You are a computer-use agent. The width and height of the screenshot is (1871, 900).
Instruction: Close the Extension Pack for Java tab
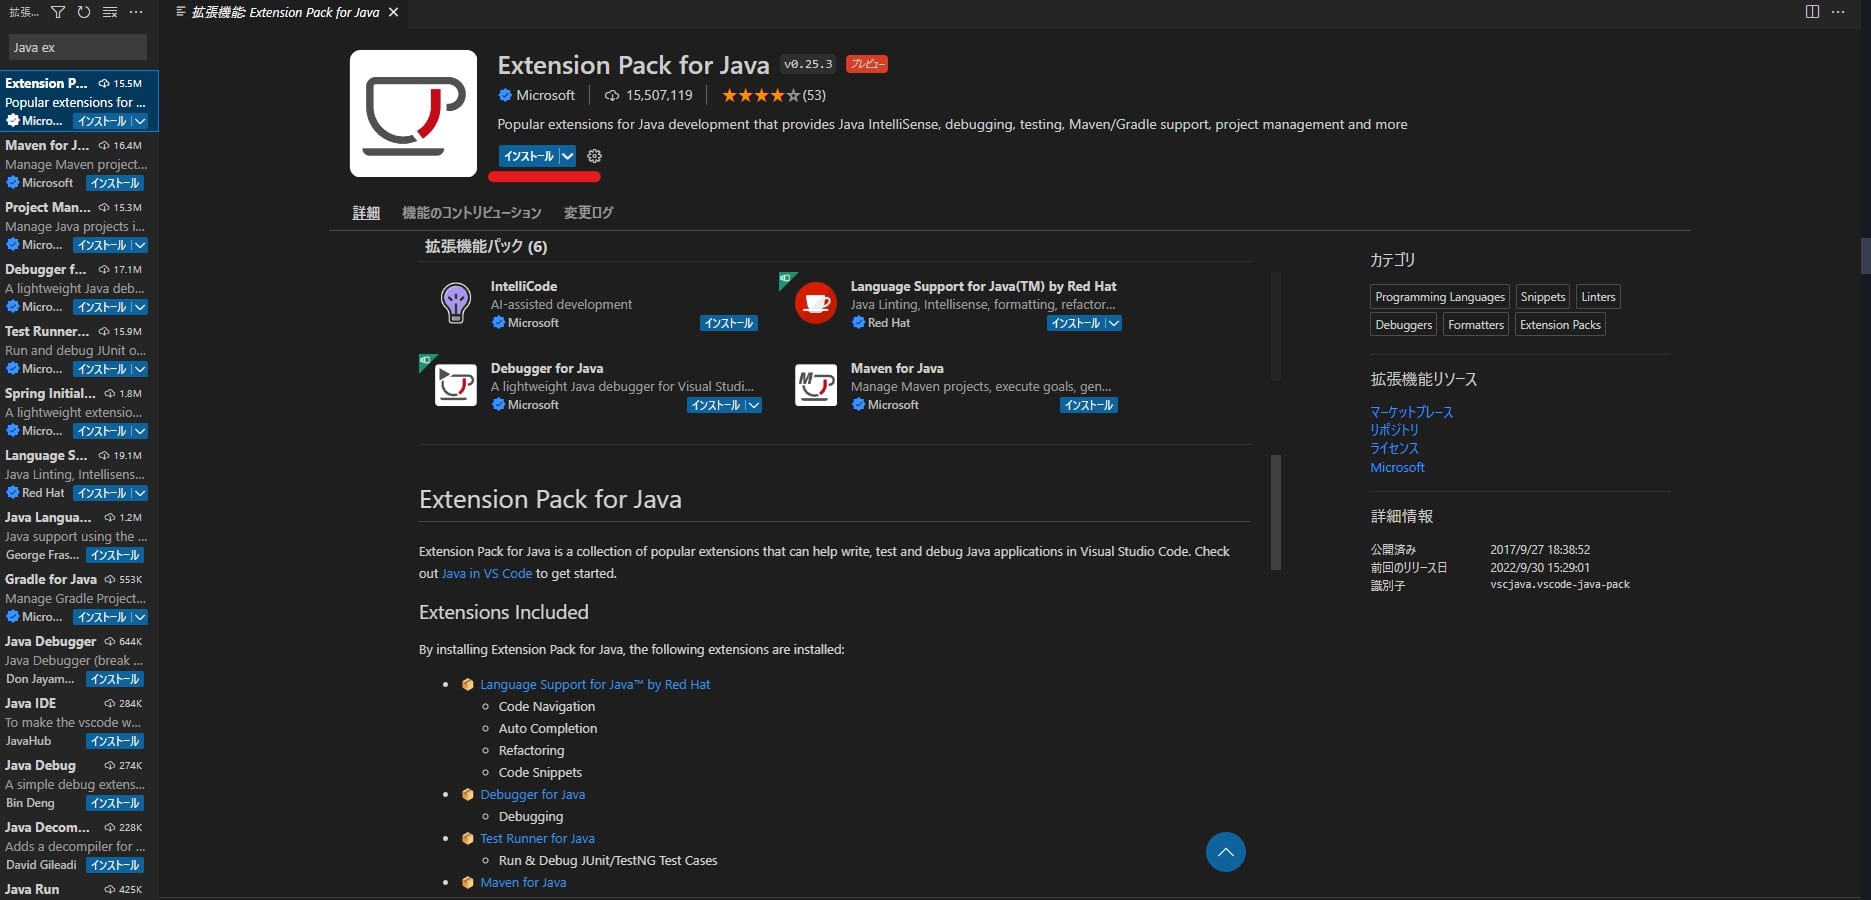pos(393,12)
